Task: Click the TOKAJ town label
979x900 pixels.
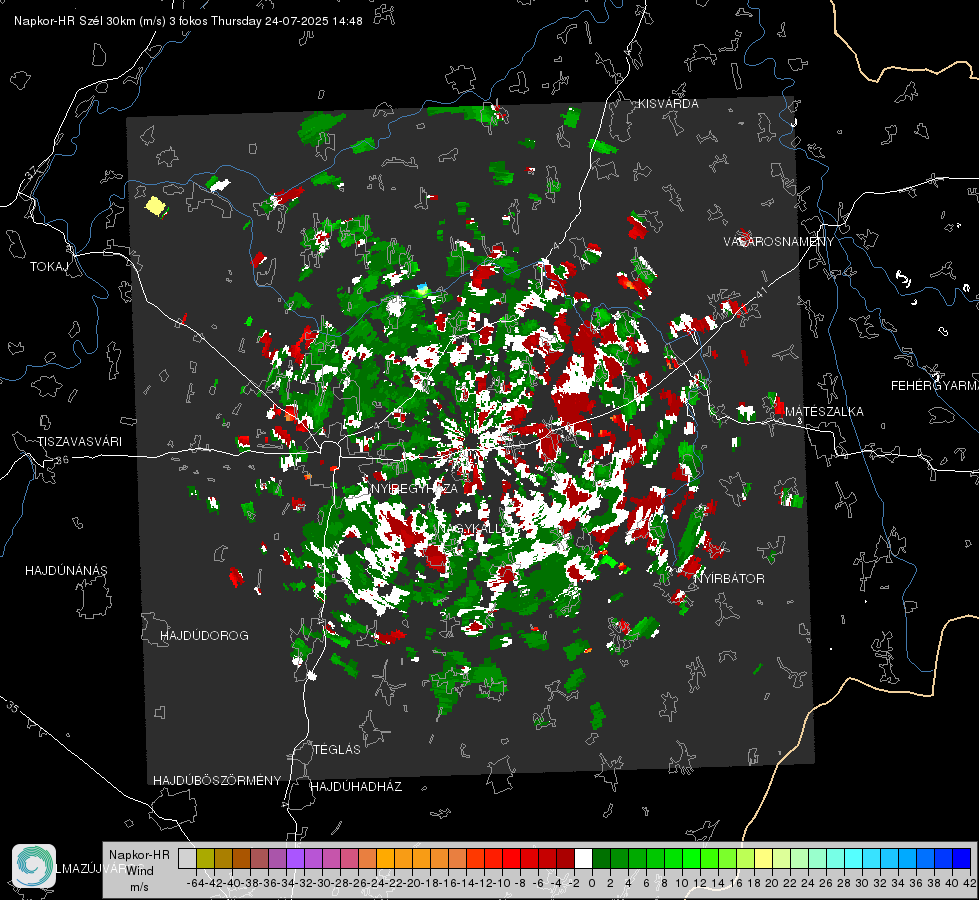Action: [x=49, y=267]
